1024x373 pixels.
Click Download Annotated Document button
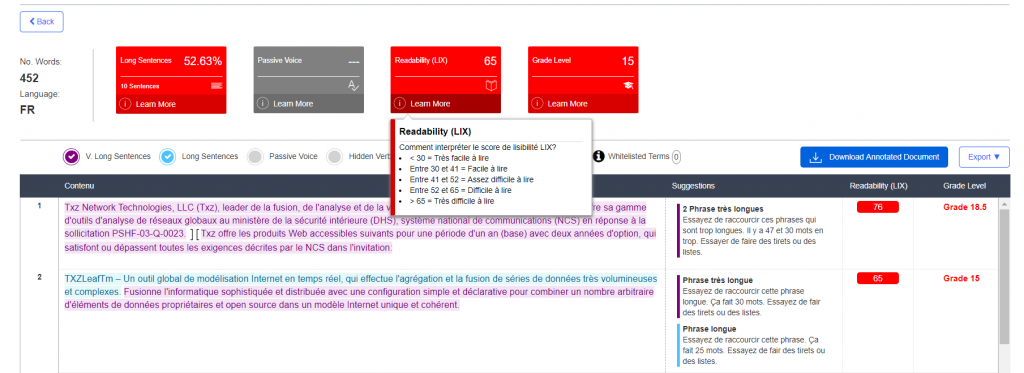[x=874, y=157]
